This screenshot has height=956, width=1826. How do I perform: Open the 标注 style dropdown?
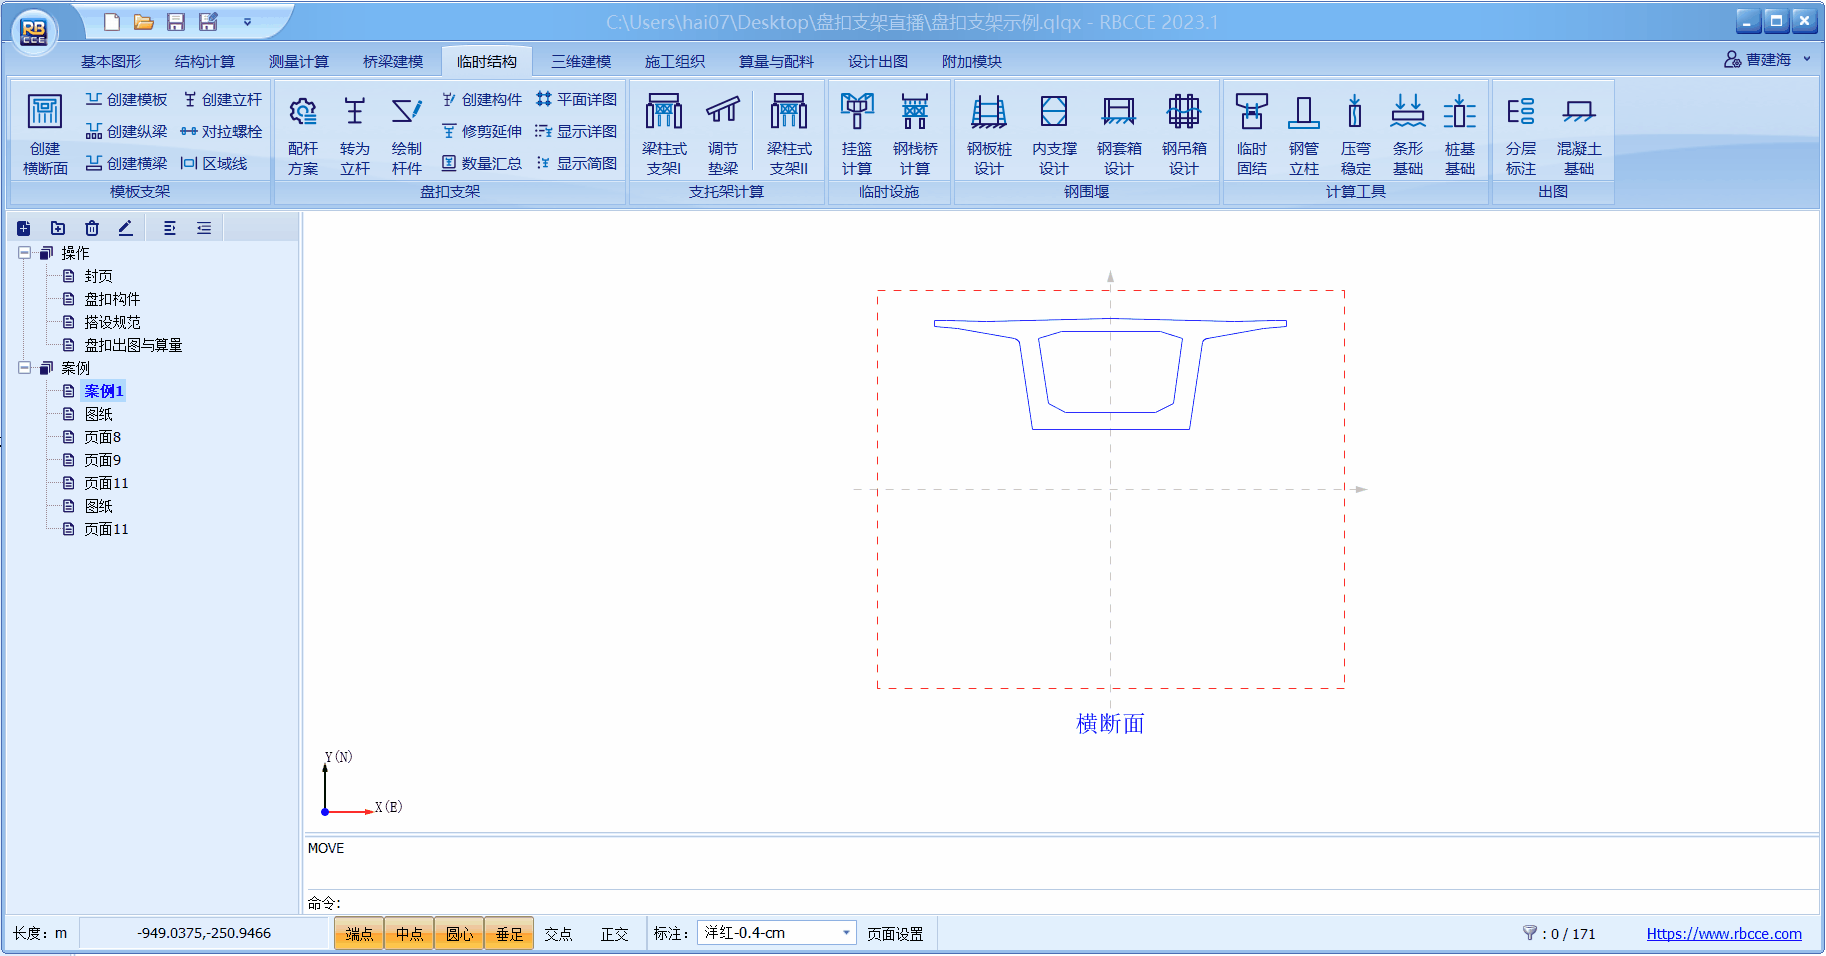[x=846, y=933]
